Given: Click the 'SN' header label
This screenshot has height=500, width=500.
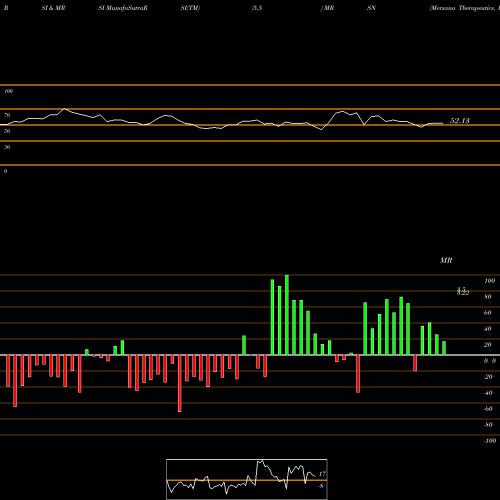Looking at the screenshot, I should (x=371, y=8).
